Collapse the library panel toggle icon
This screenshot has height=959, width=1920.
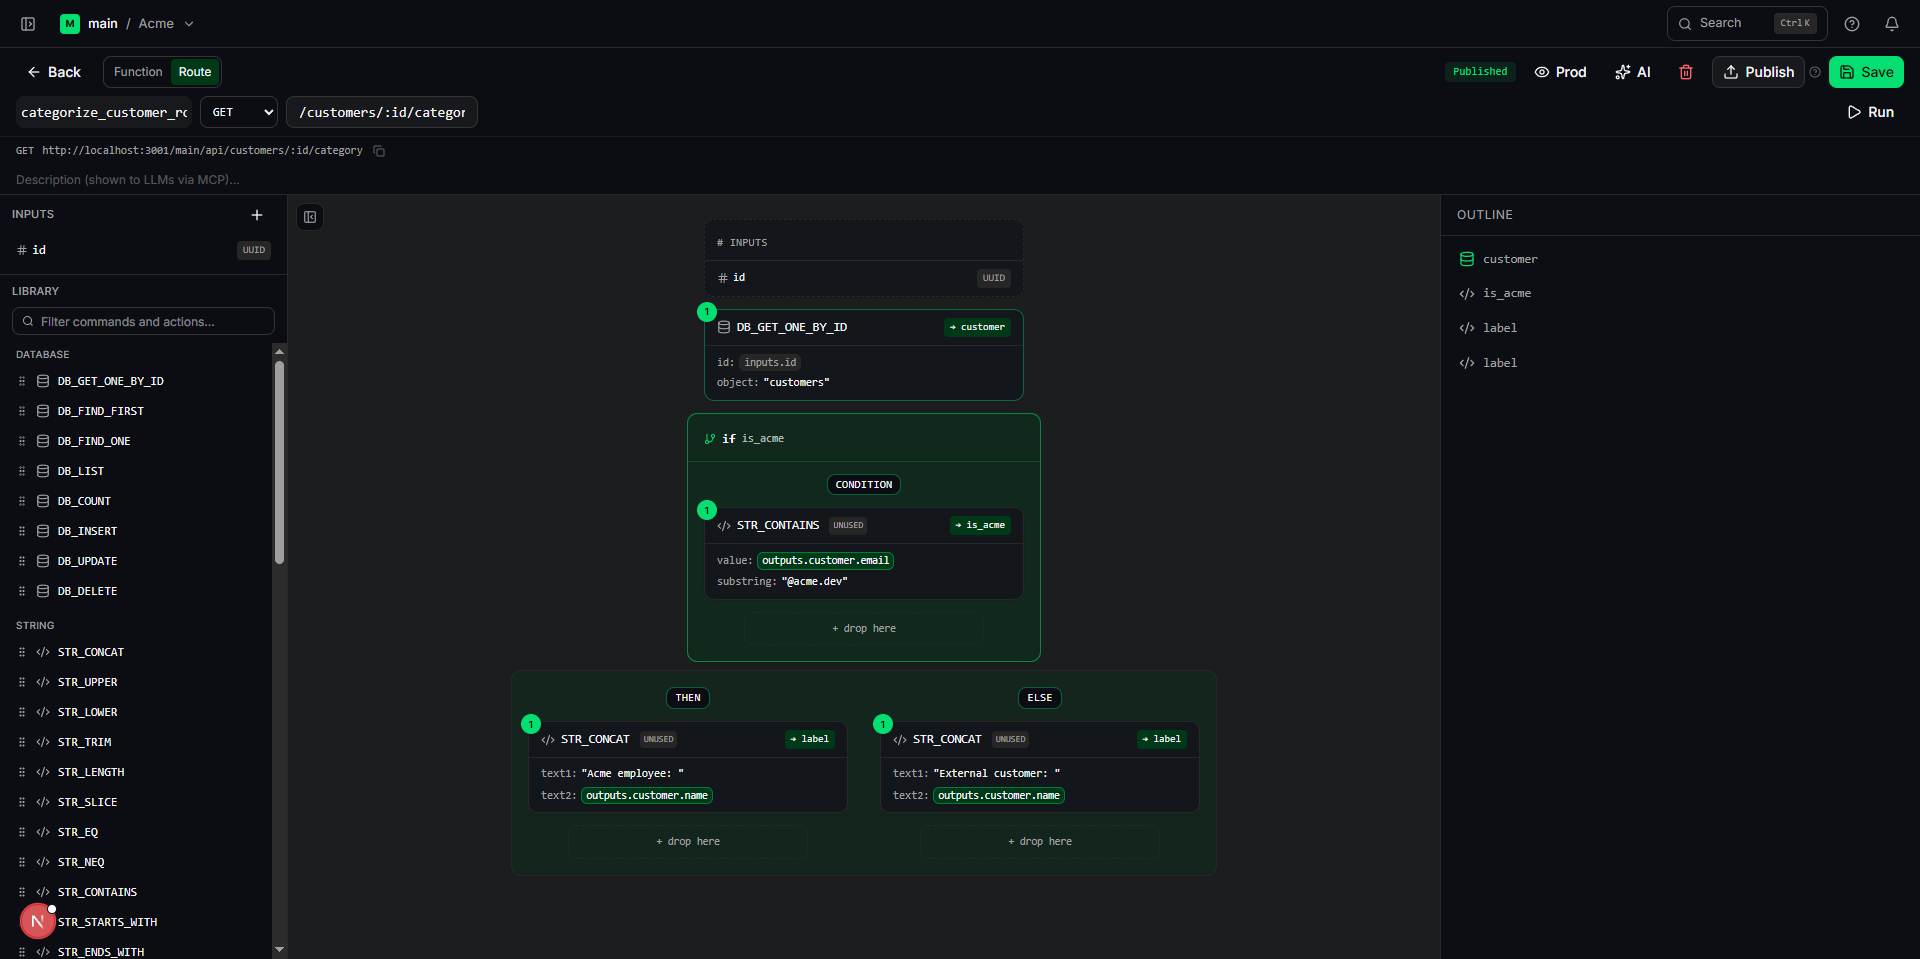311,217
